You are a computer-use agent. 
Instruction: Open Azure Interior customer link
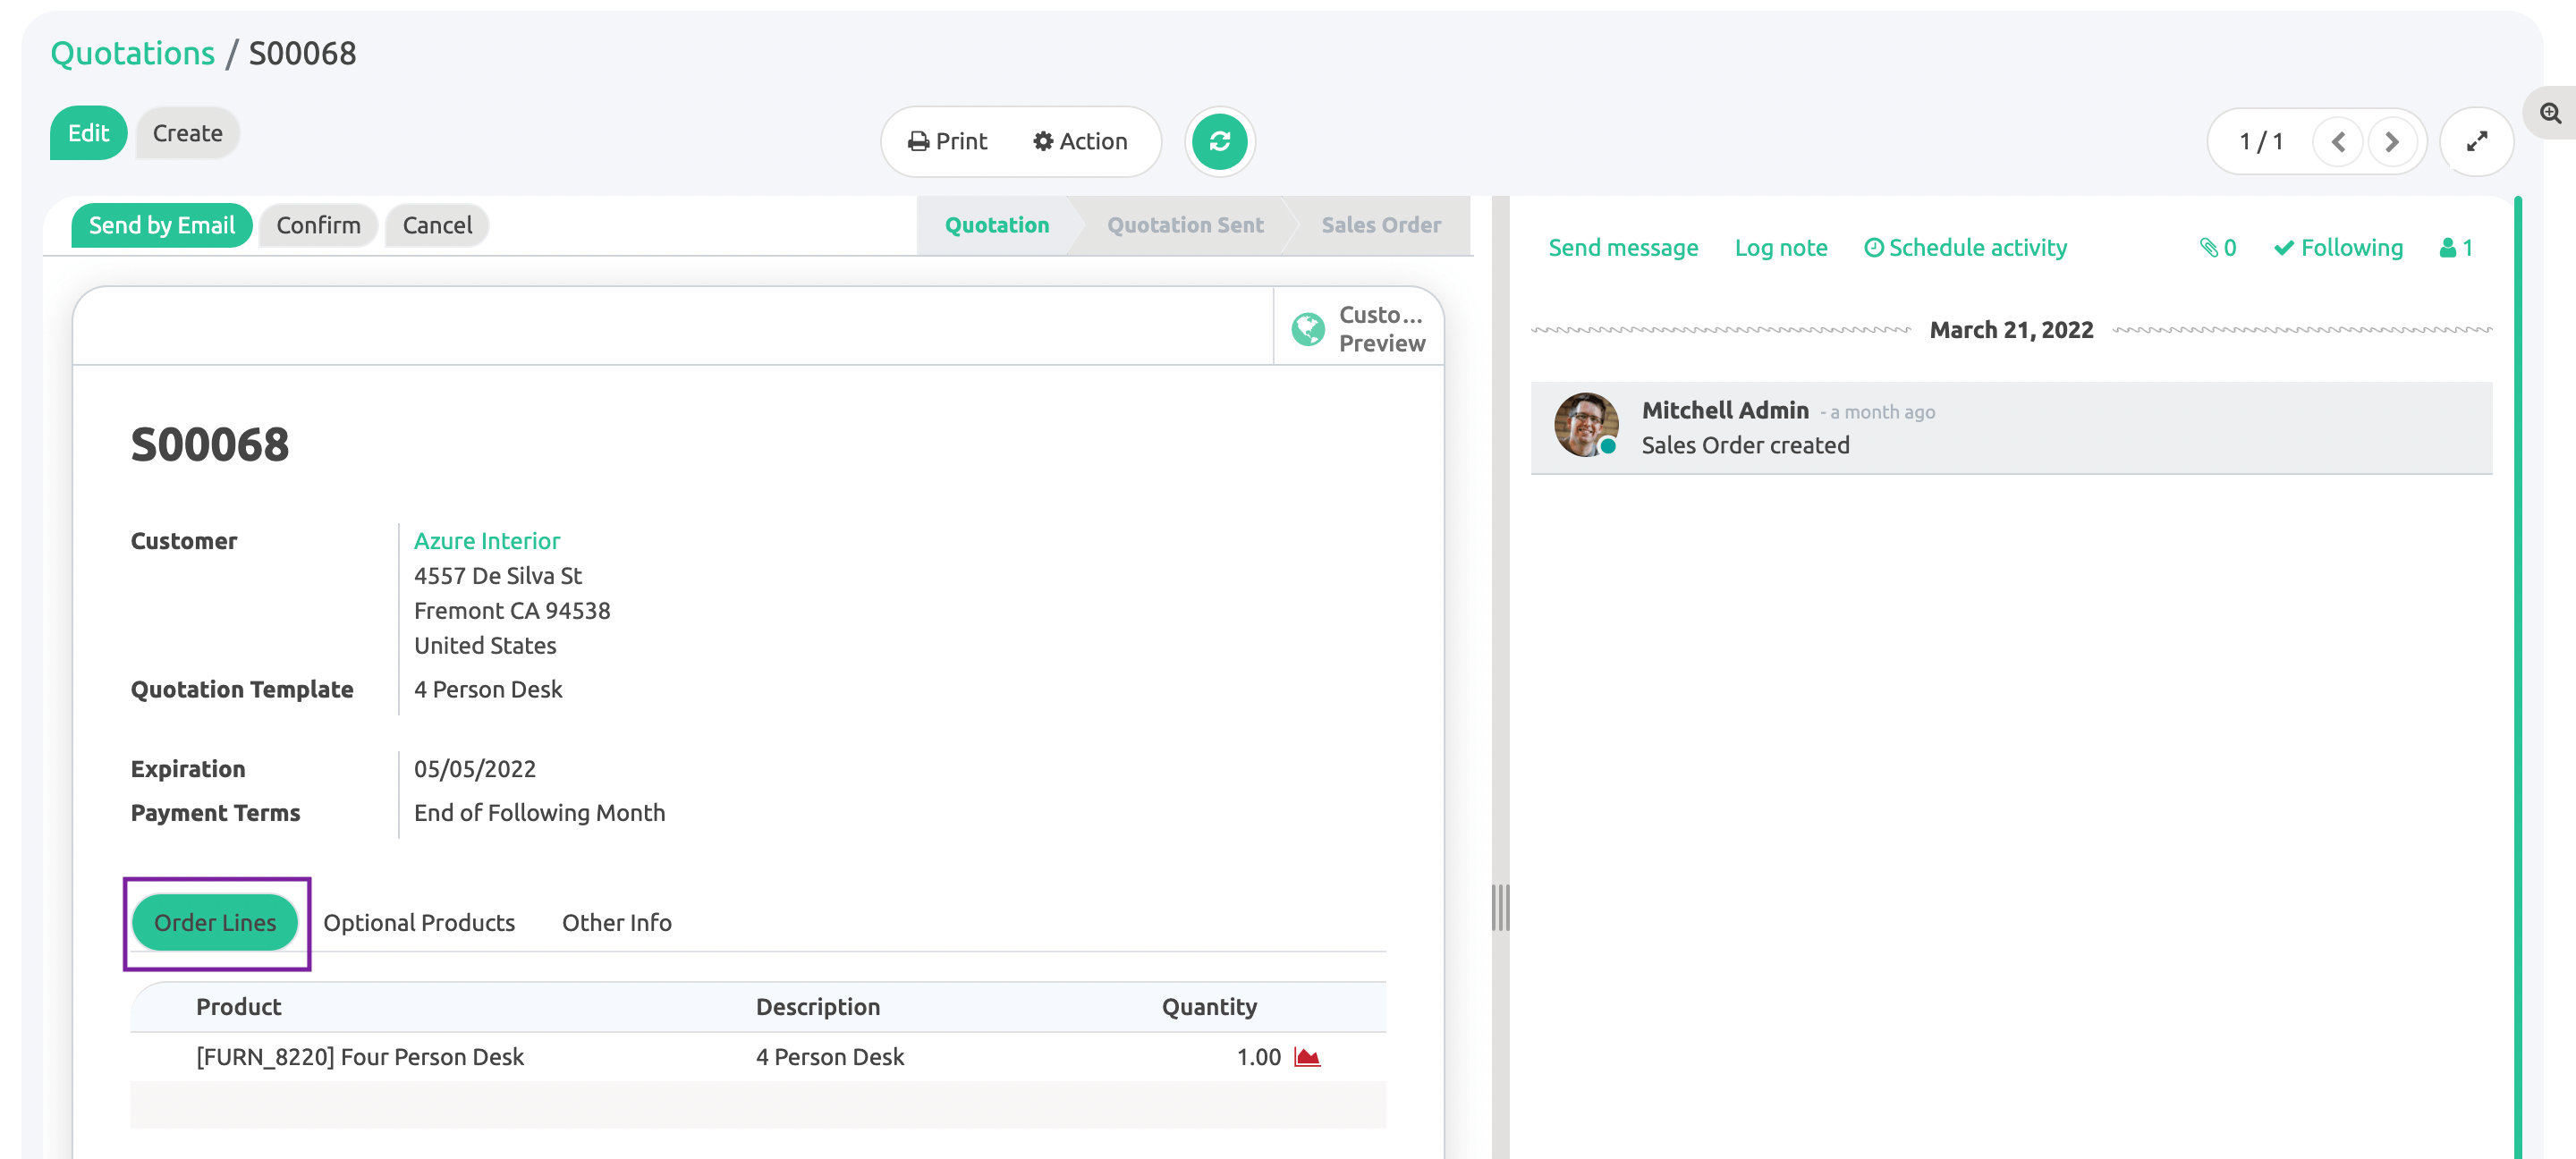[x=486, y=541]
